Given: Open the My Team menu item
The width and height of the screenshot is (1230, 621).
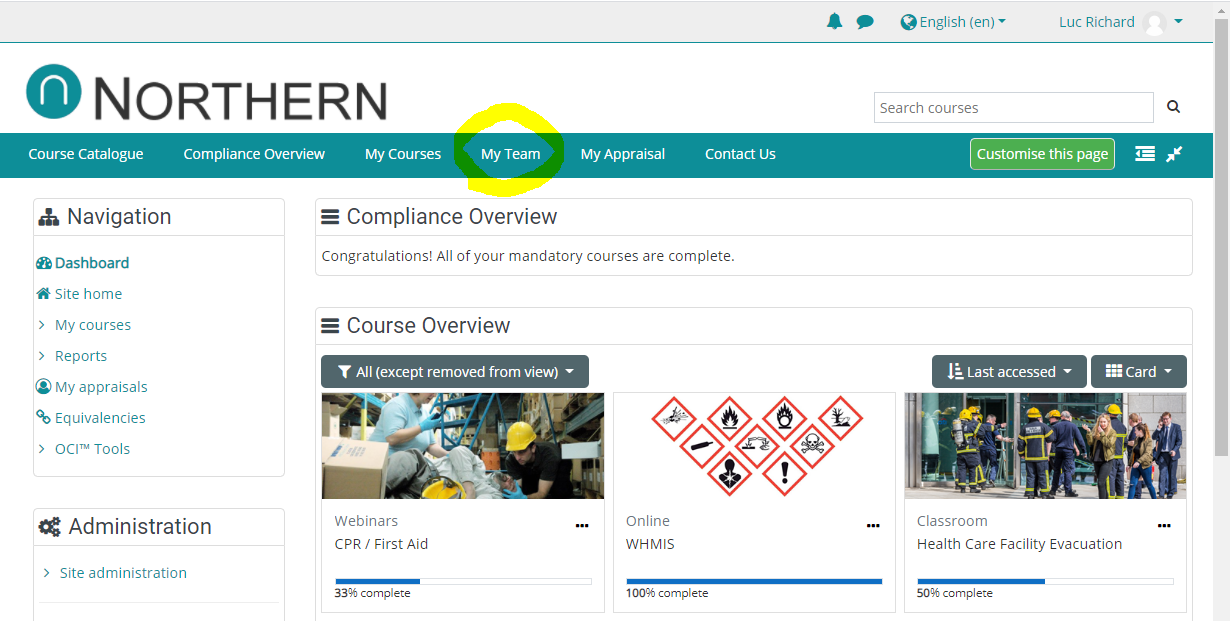Looking at the screenshot, I should (510, 154).
